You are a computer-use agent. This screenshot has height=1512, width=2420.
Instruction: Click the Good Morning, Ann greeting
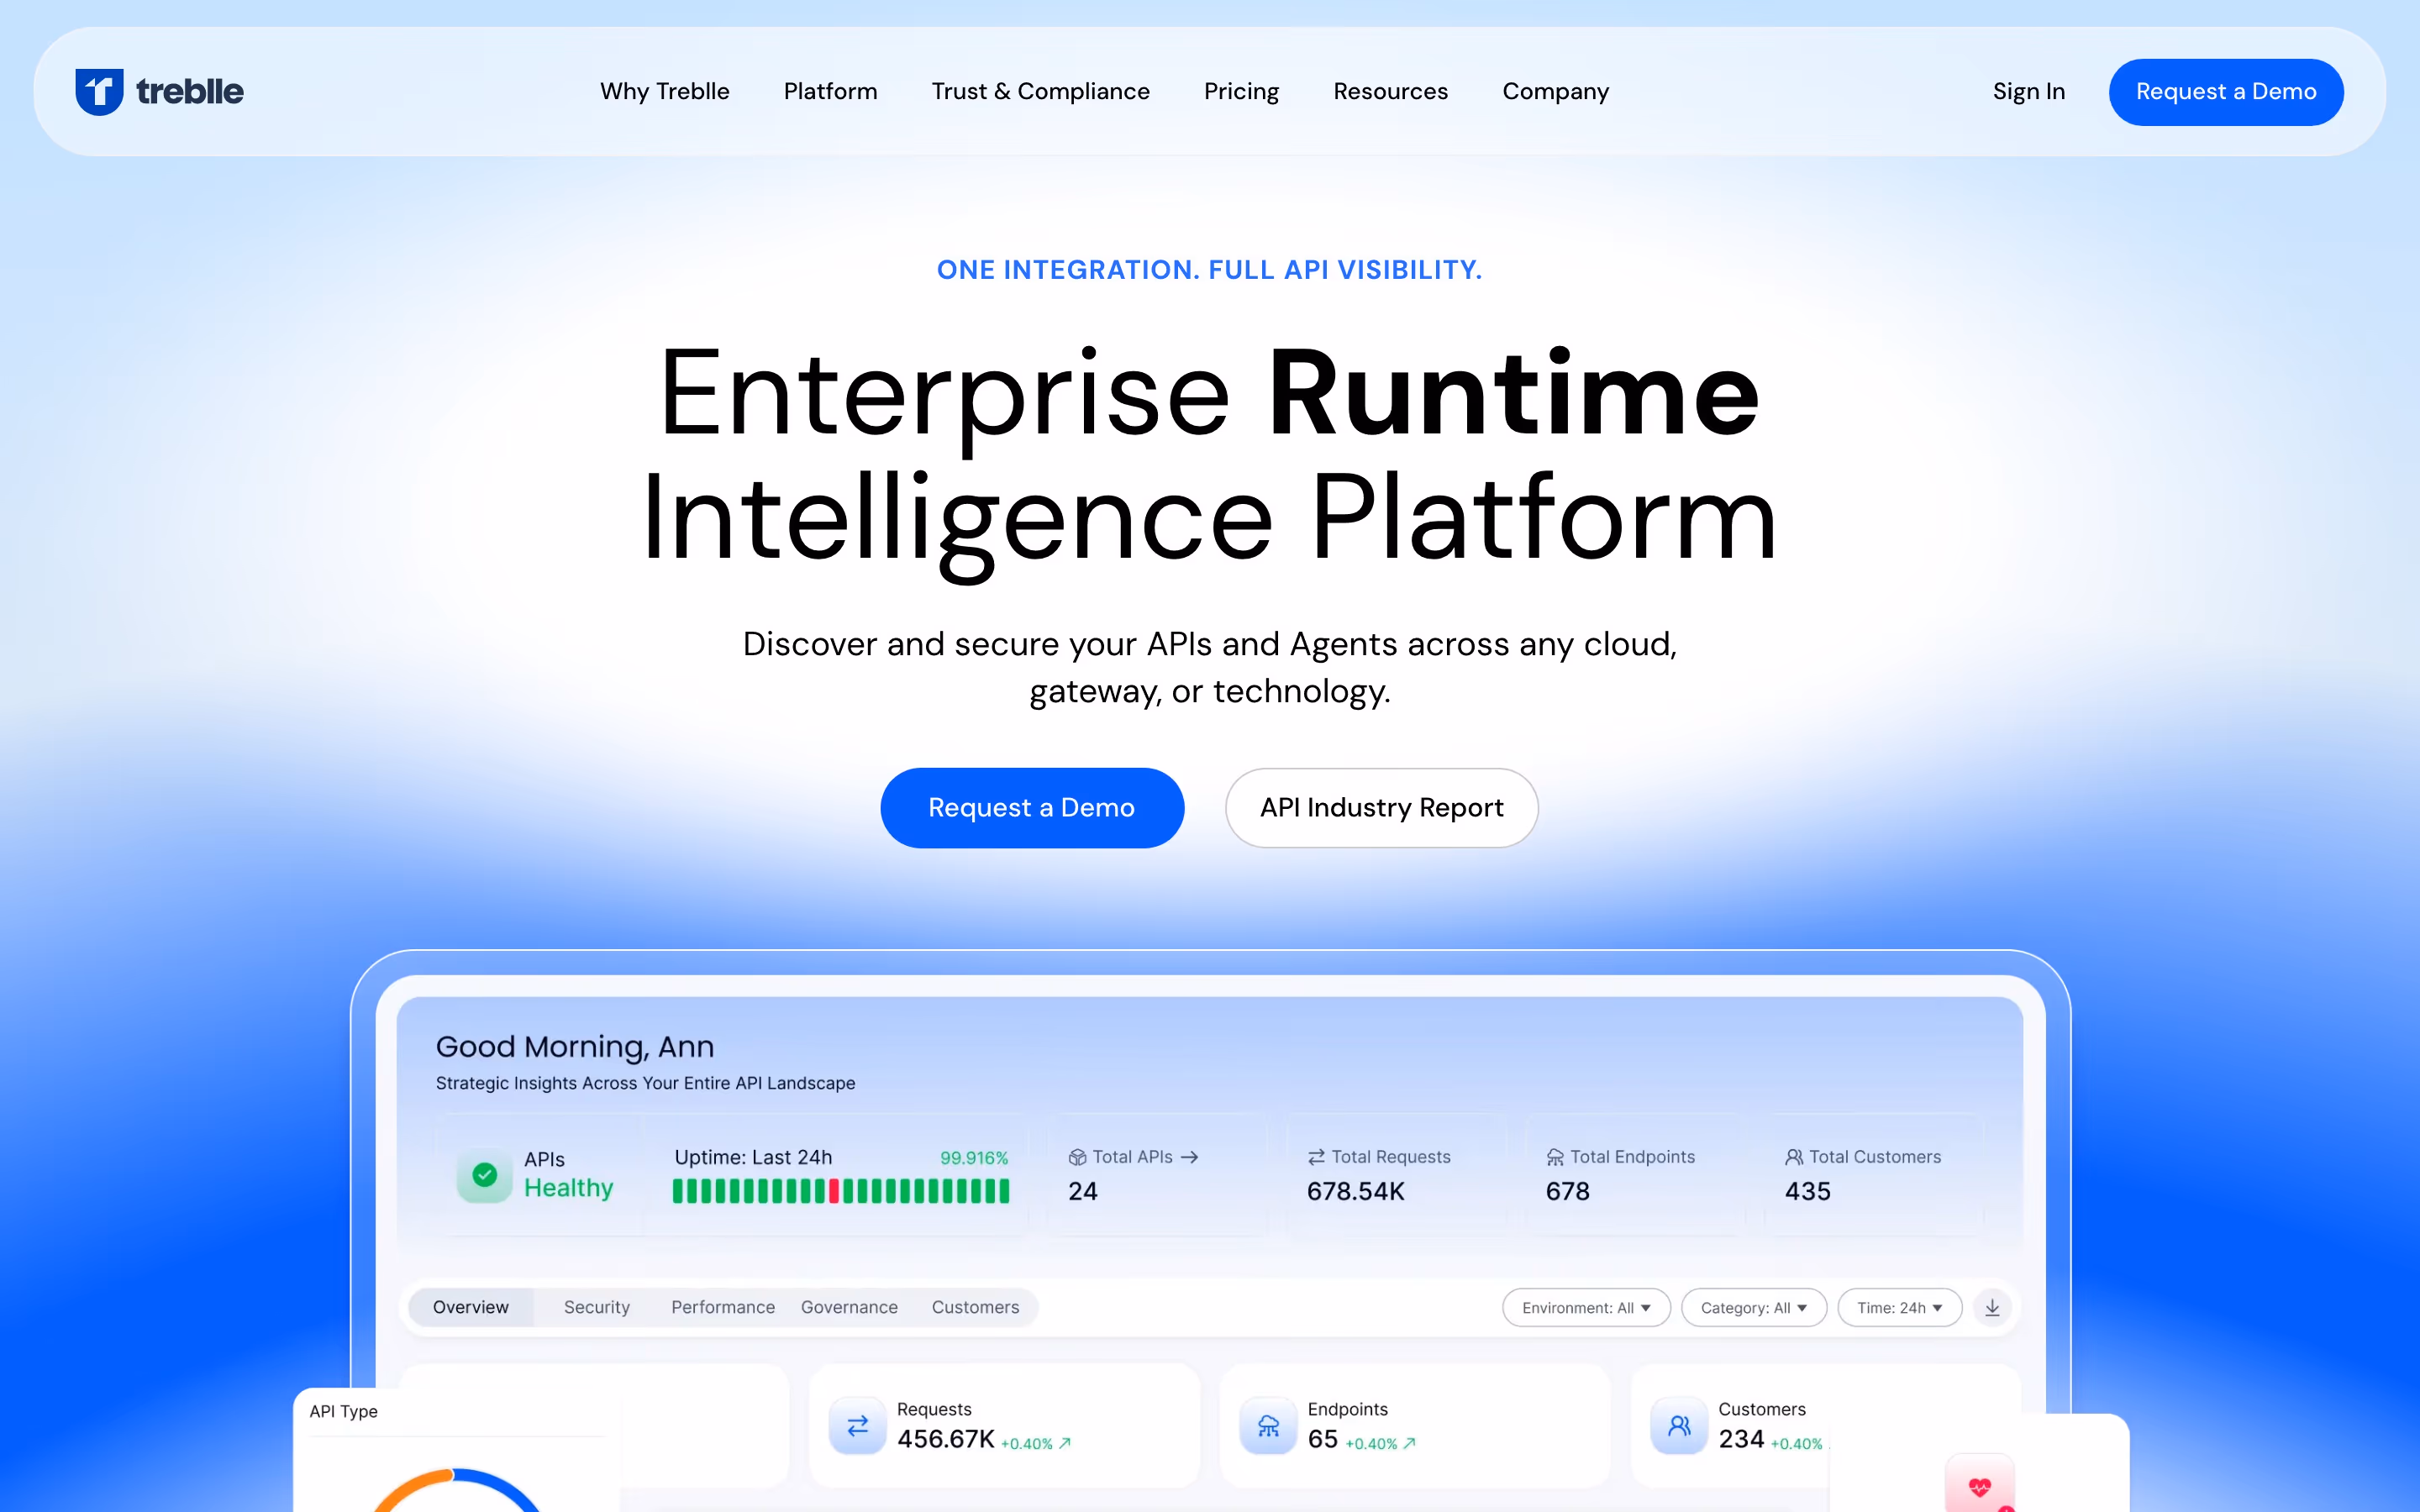(x=575, y=1046)
